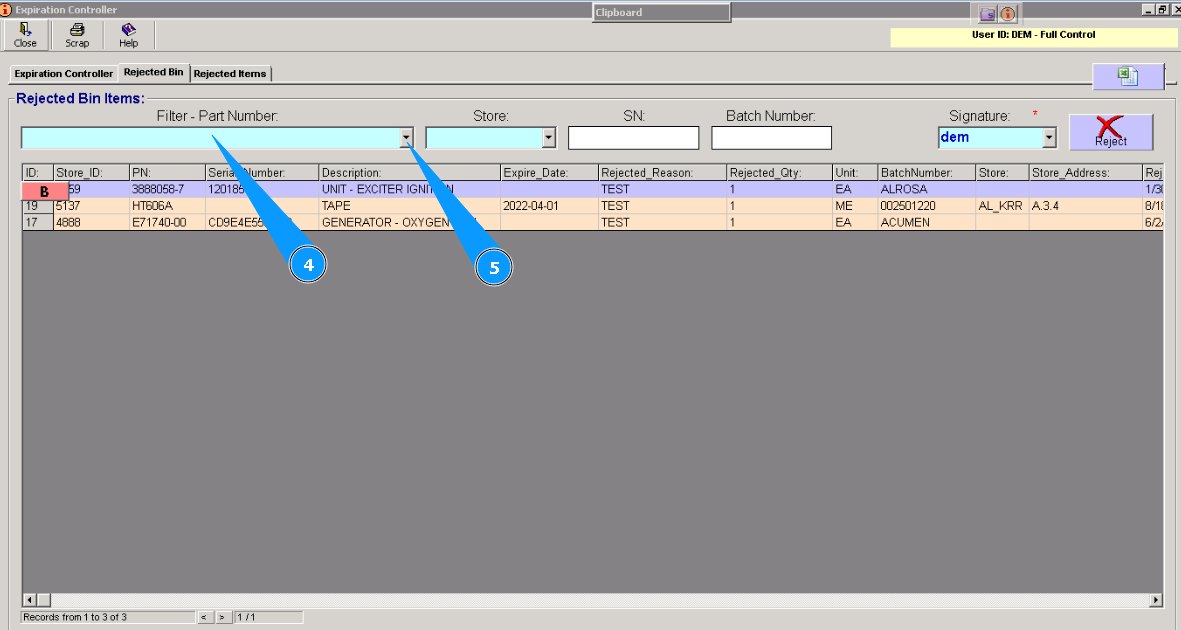Click the BatchNumber column header
This screenshot has height=630, width=1181.
click(927, 173)
